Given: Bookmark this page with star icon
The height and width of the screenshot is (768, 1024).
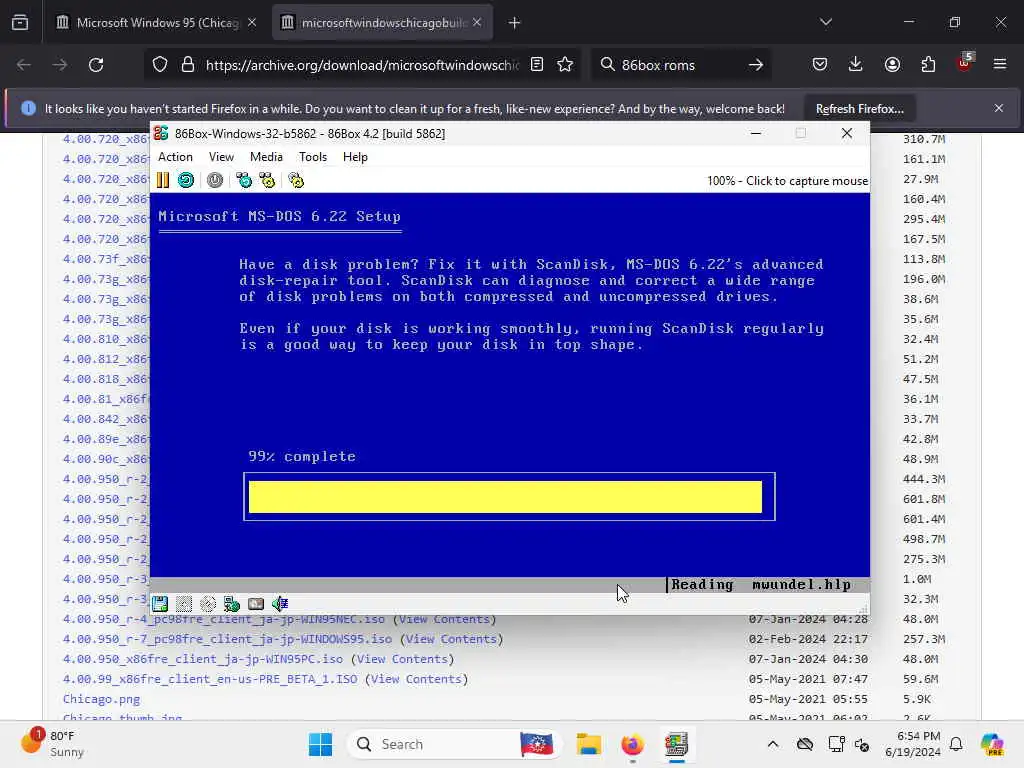Looking at the screenshot, I should tap(566, 65).
